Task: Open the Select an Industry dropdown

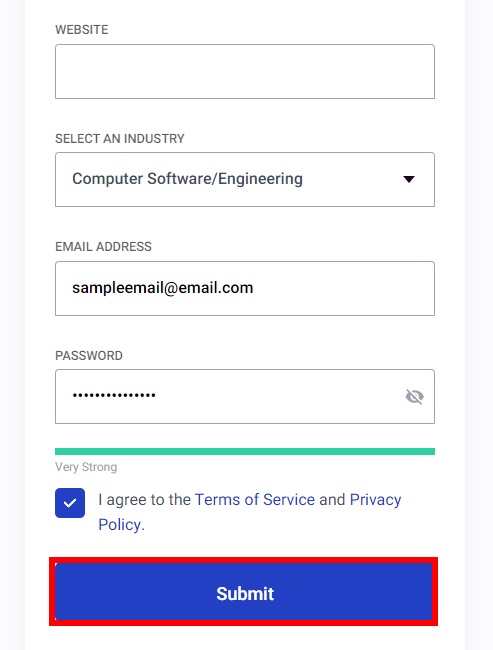Action: point(245,179)
